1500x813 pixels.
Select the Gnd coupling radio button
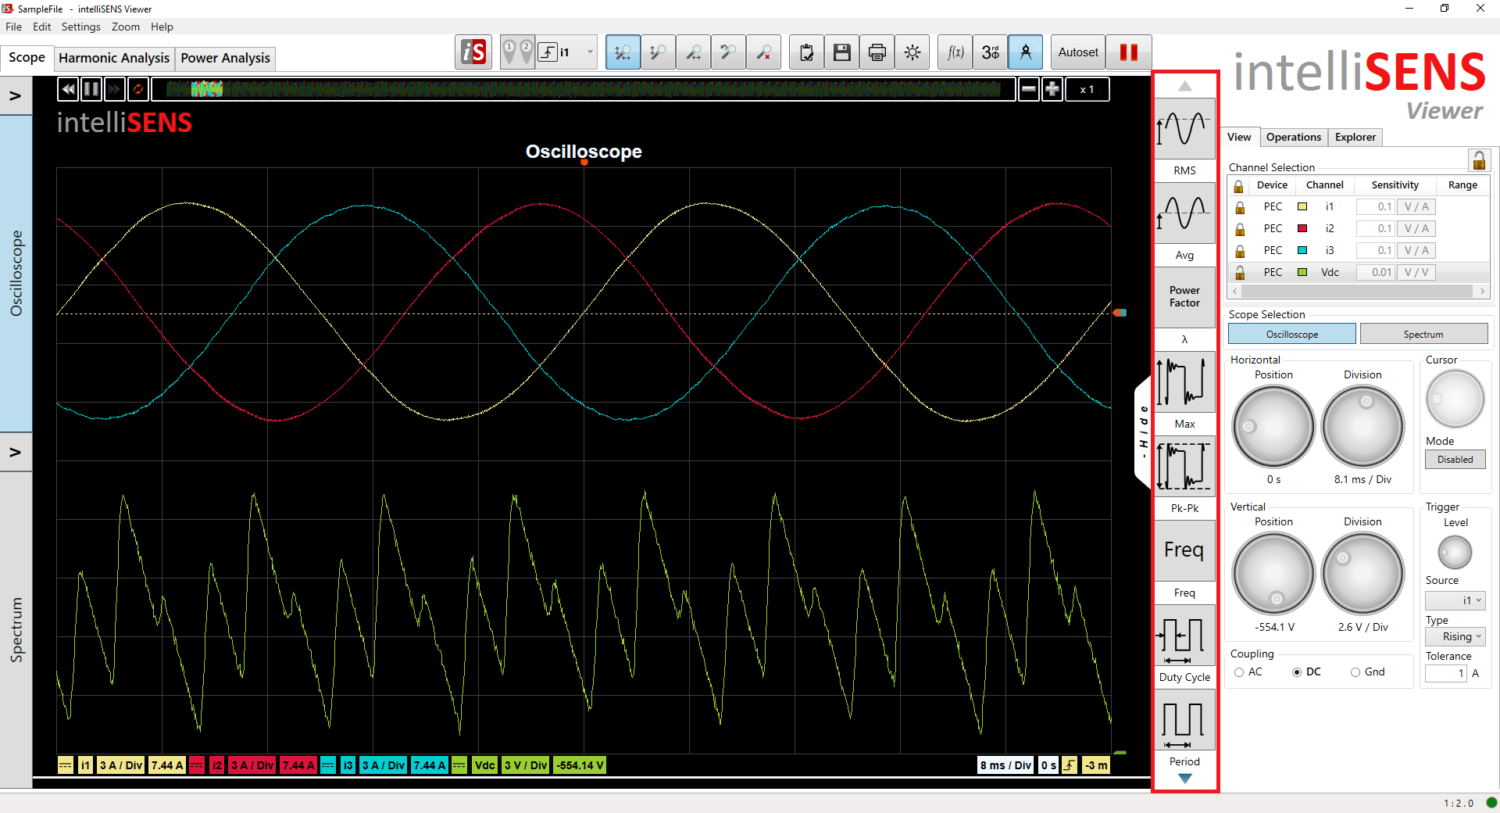[1354, 672]
